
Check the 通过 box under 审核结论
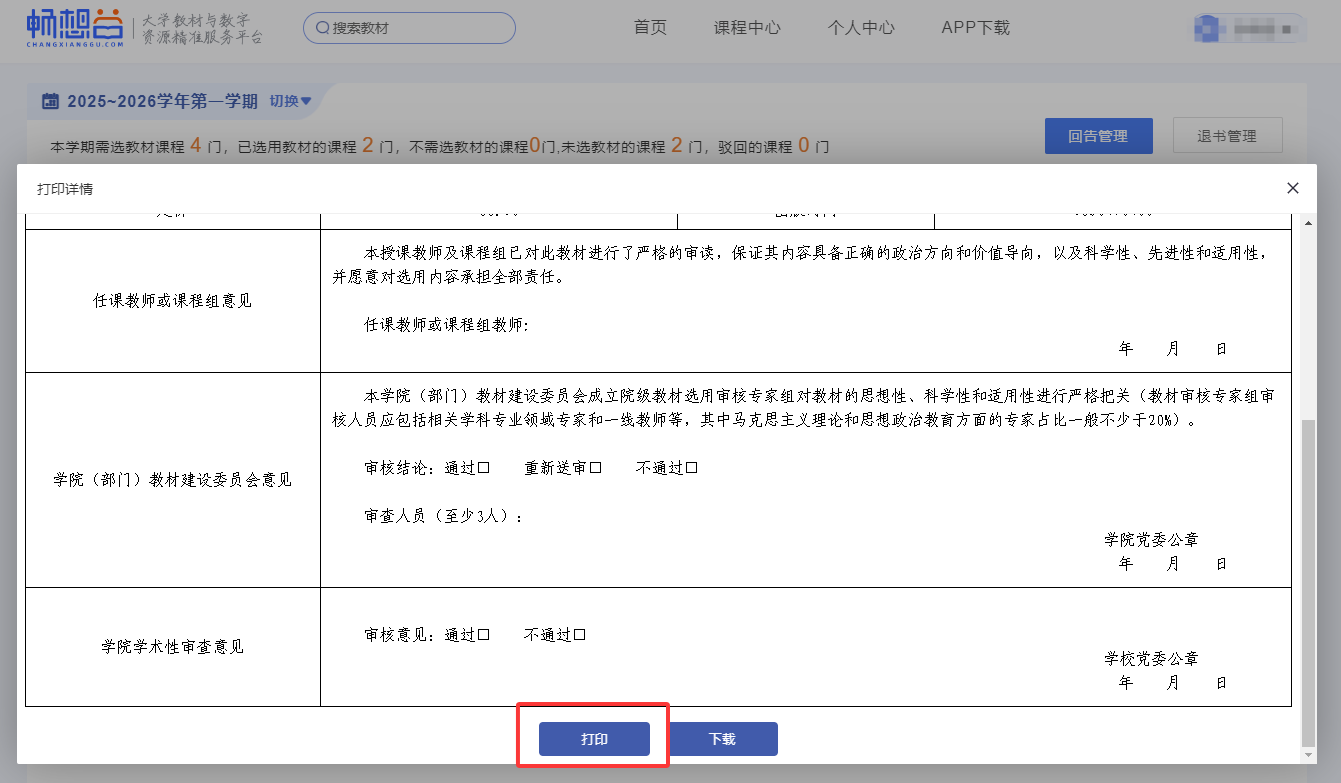[484, 468]
